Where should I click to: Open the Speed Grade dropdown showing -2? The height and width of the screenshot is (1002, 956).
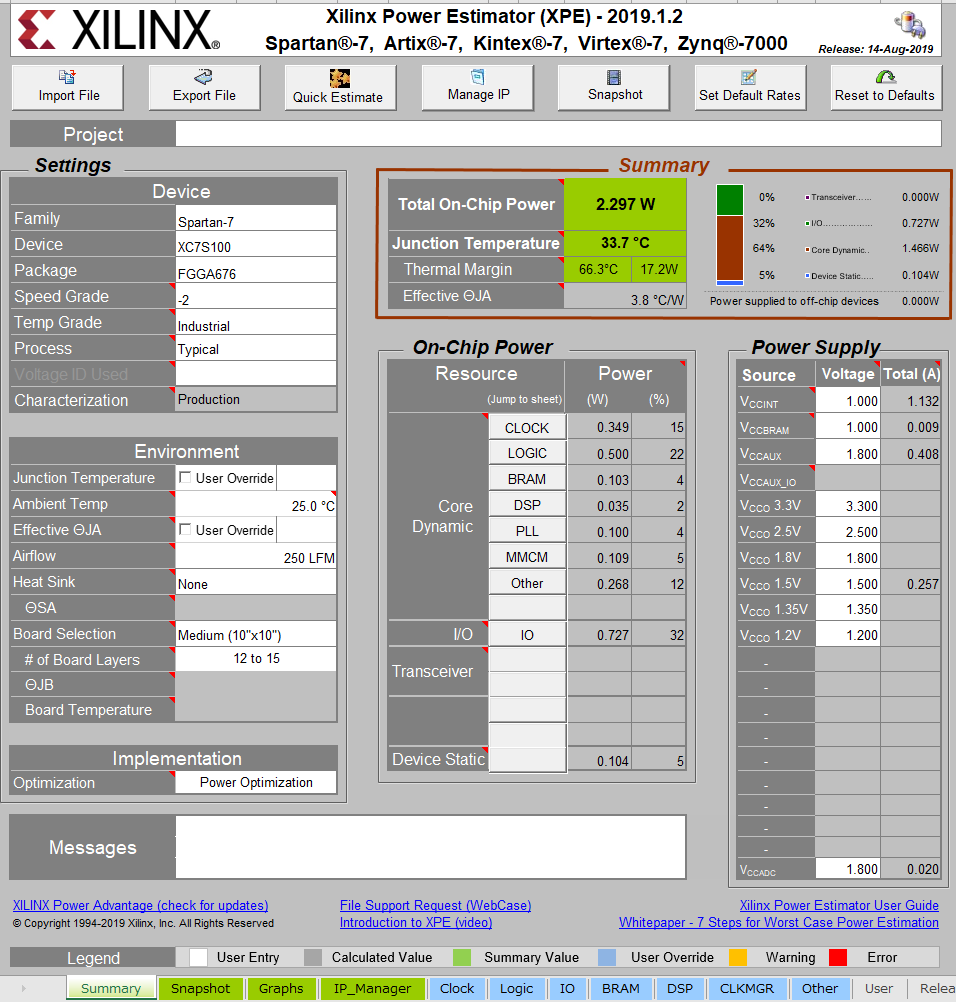pos(256,297)
